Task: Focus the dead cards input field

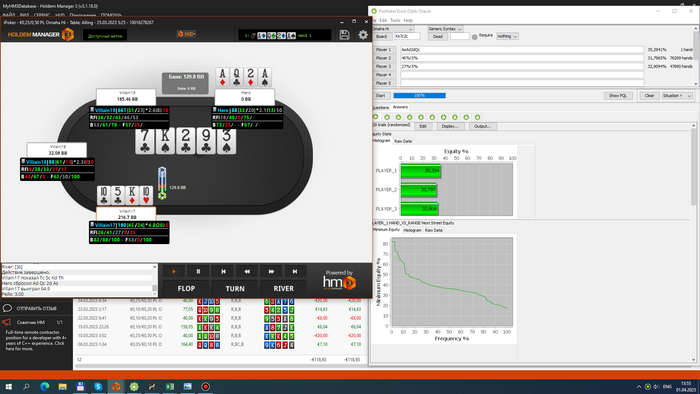Action: point(460,36)
